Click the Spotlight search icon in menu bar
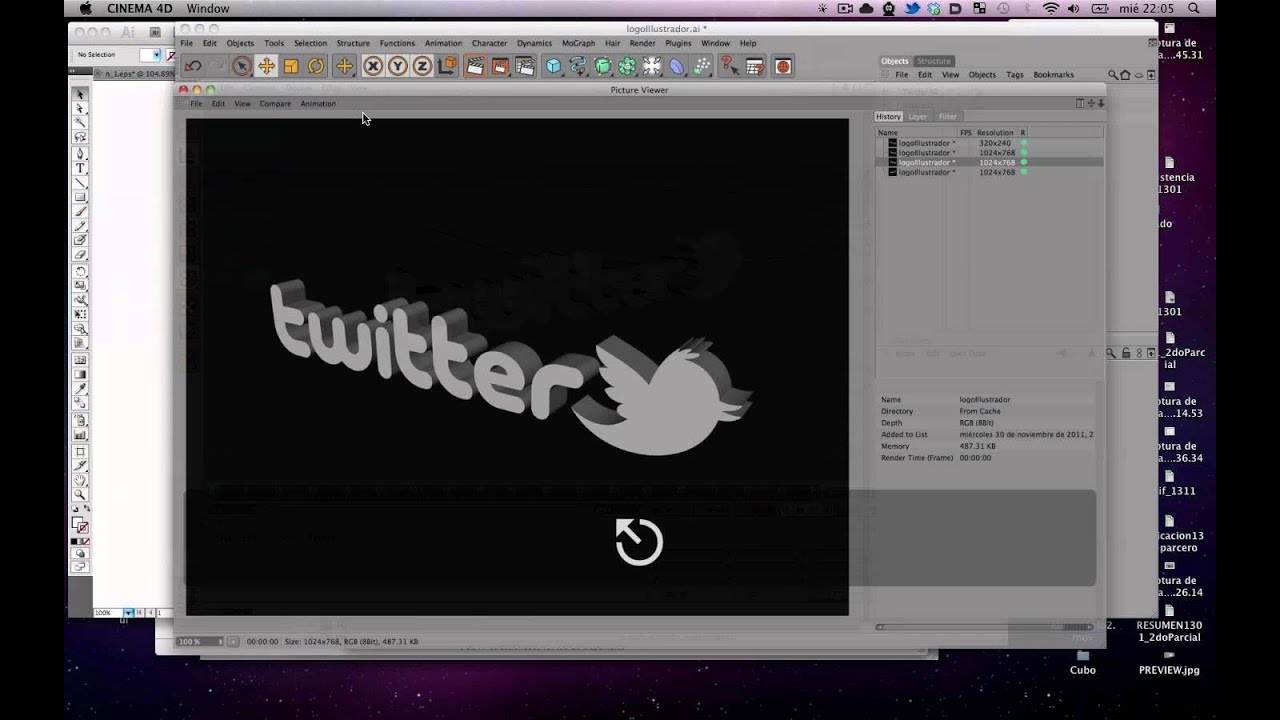The height and width of the screenshot is (720, 1280). tap(1193, 9)
